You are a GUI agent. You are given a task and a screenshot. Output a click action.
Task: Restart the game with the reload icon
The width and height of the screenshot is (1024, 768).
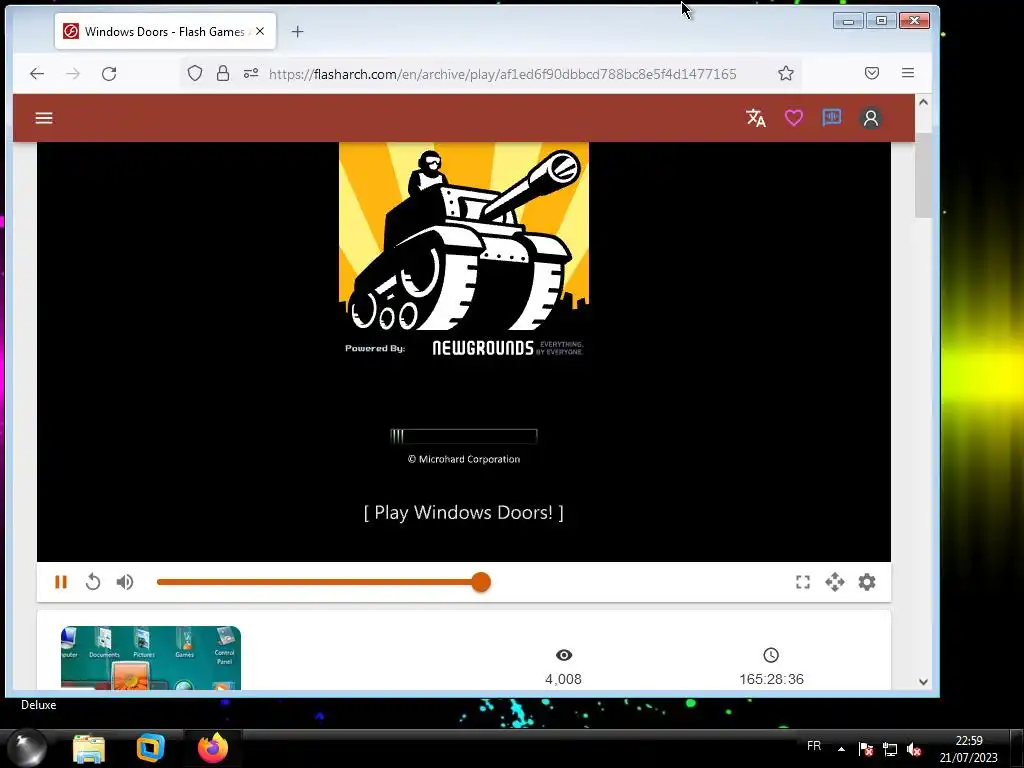point(93,582)
